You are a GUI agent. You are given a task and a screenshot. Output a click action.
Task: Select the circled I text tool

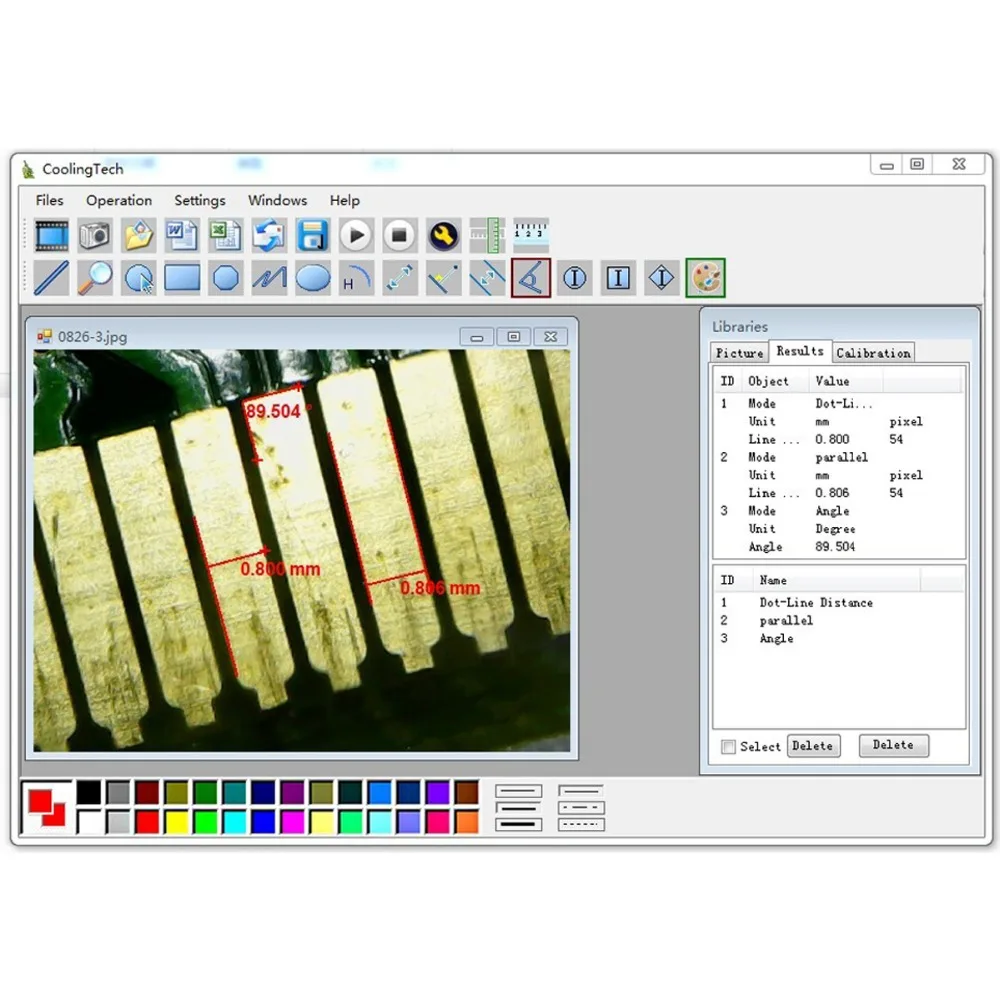pyautogui.click(x=575, y=278)
